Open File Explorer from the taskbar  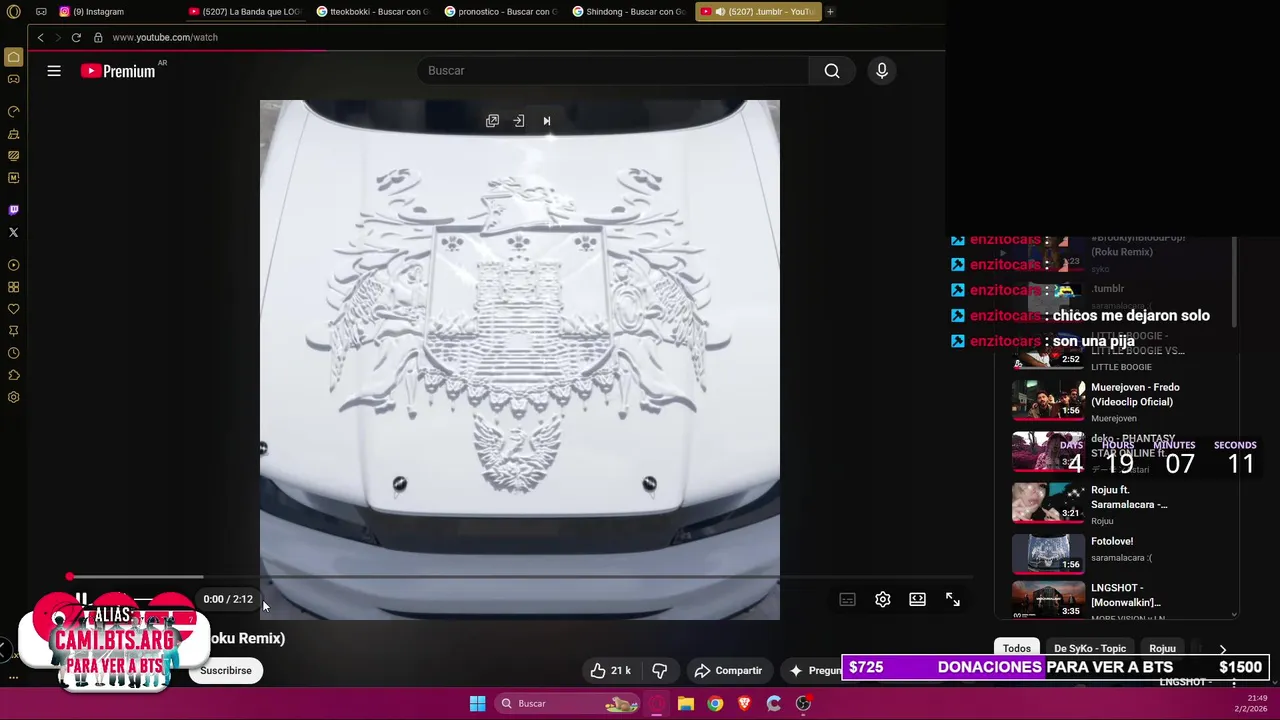(686, 704)
